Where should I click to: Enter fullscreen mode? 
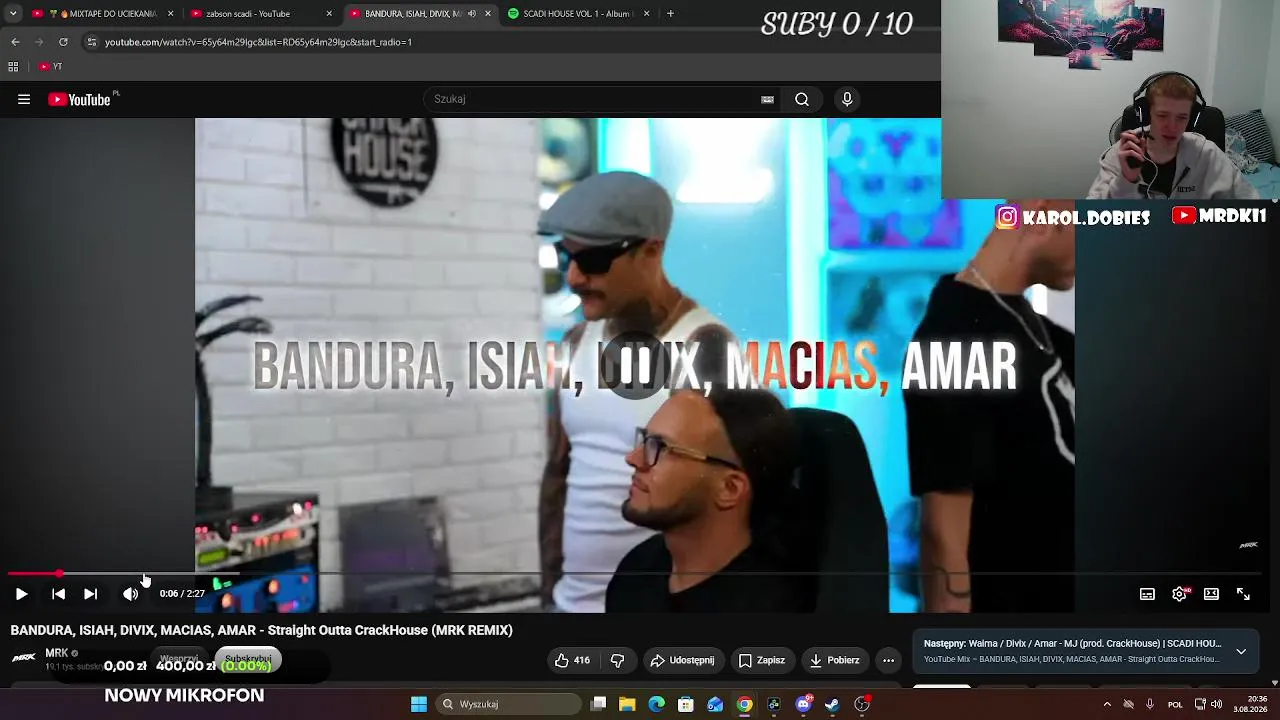click(x=1243, y=594)
